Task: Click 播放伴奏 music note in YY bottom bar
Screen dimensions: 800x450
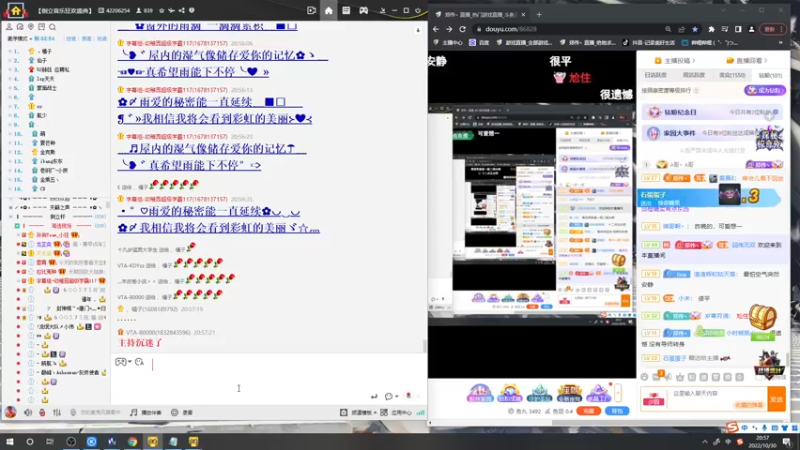Action: (x=146, y=412)
